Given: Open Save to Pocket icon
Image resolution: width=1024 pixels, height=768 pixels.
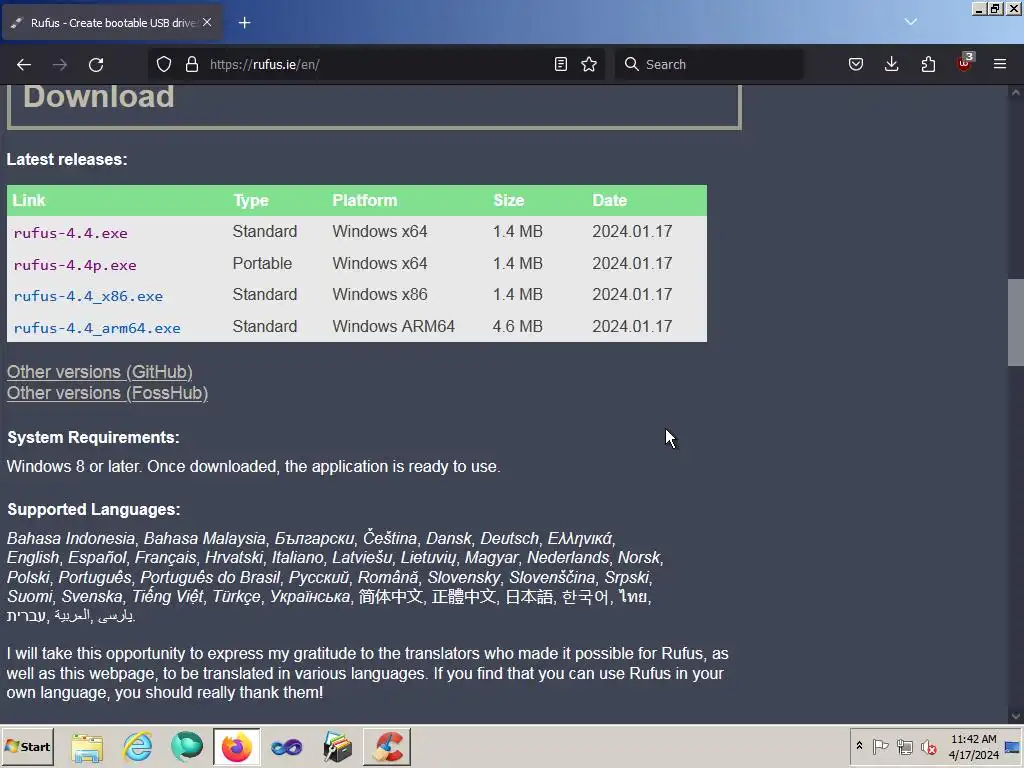Looking at the screenshot, I should coord(856,64).
